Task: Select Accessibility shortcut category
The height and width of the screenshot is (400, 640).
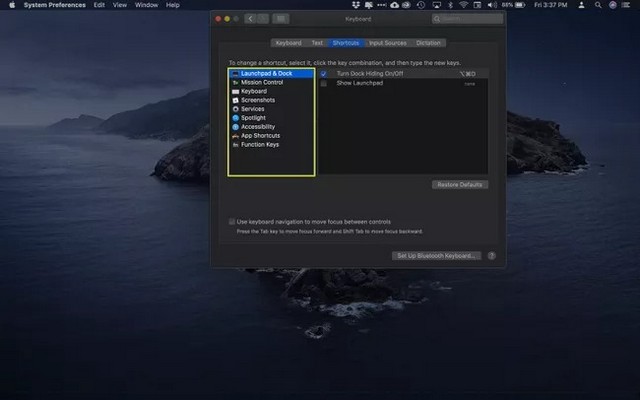Action: (x=271, y=127)
